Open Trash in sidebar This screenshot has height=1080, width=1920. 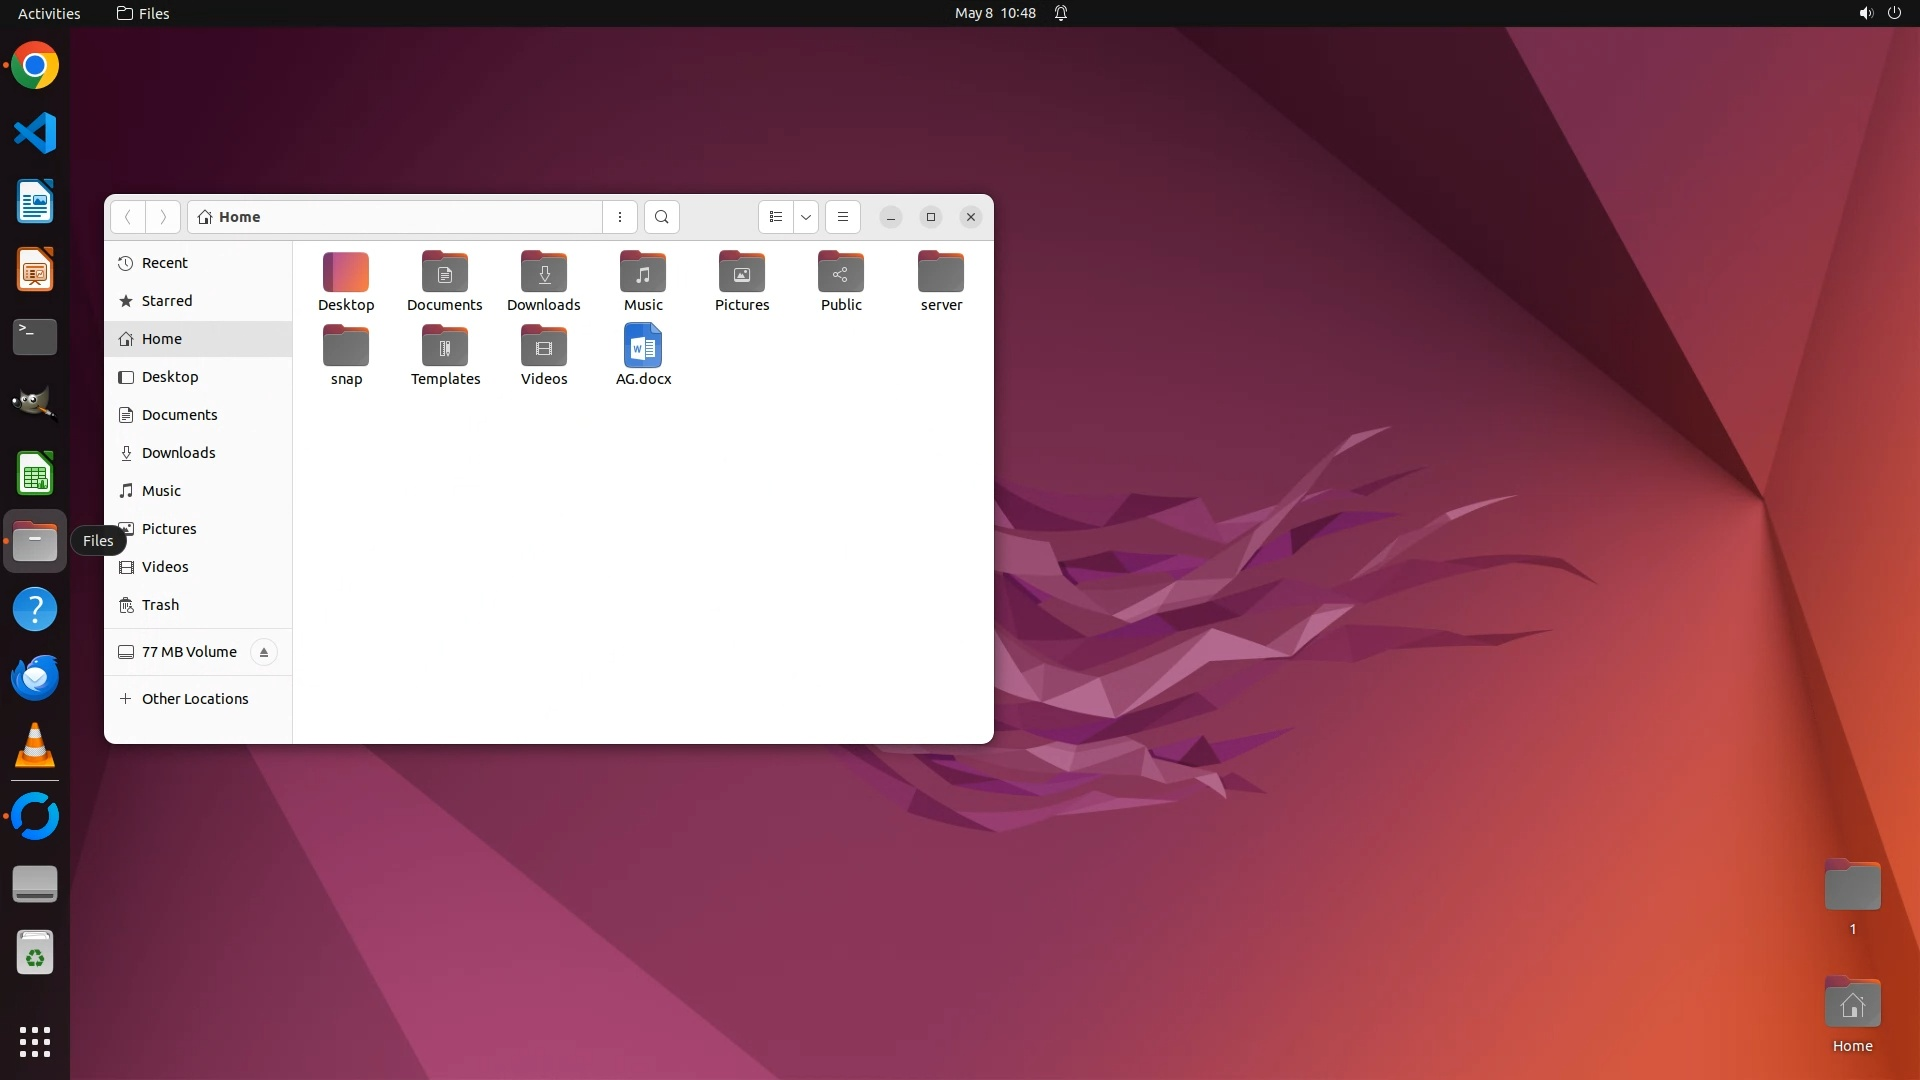pos(160,605)
